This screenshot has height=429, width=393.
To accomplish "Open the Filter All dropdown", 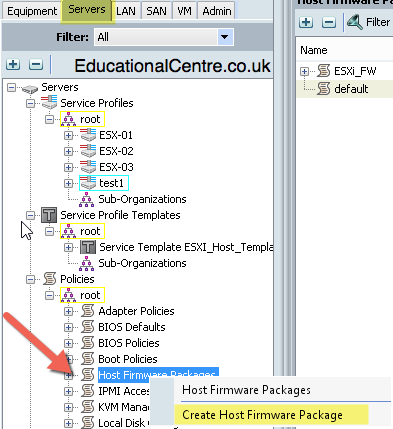I will (x=225, y=37).
